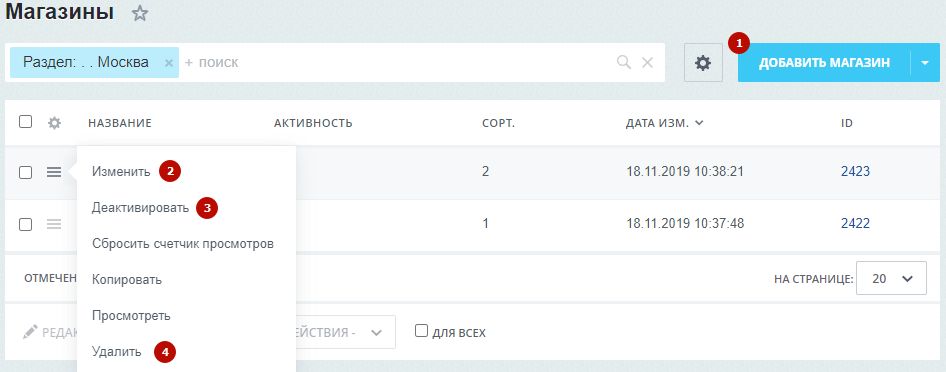The width and height of the screenshot is (946, 372).
Task: Sort by ID column header
Action: click(846, 123)
